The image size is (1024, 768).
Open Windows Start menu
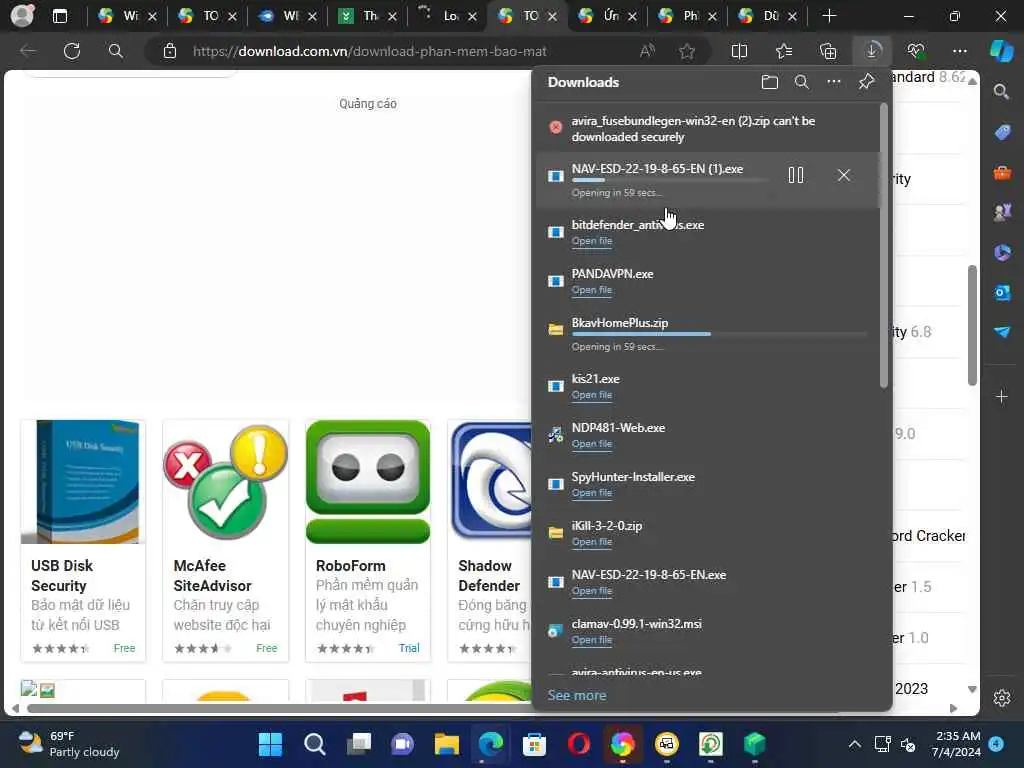pyautogui.click(x=270, y=744)
